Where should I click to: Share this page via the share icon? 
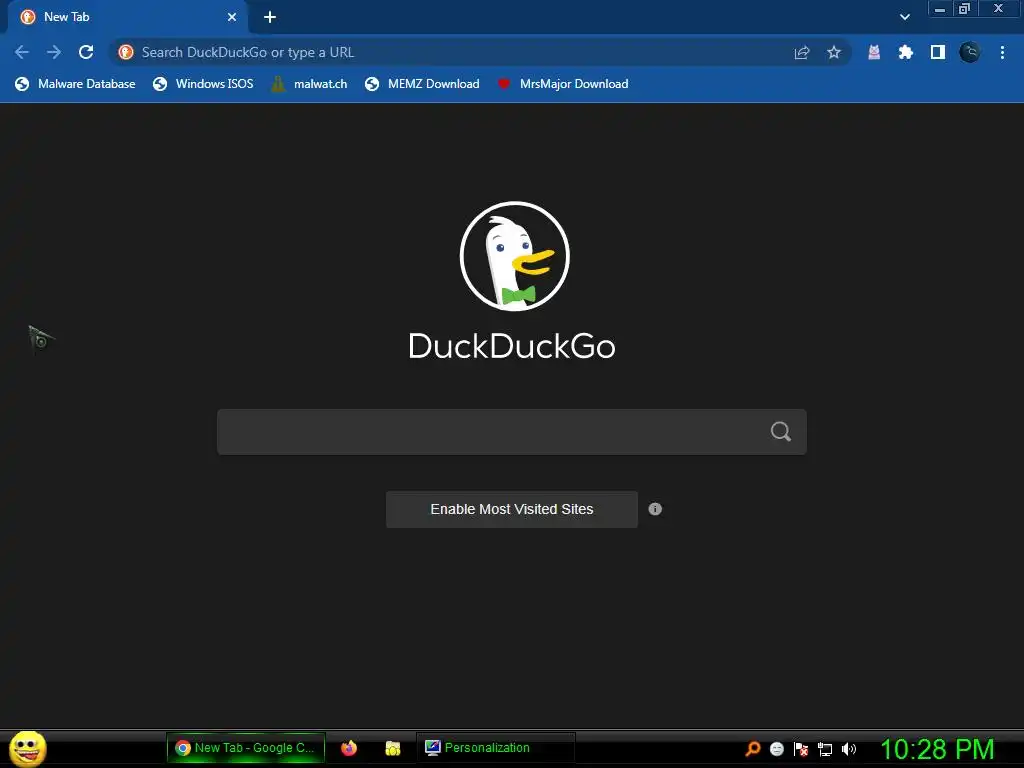(801, 53)
